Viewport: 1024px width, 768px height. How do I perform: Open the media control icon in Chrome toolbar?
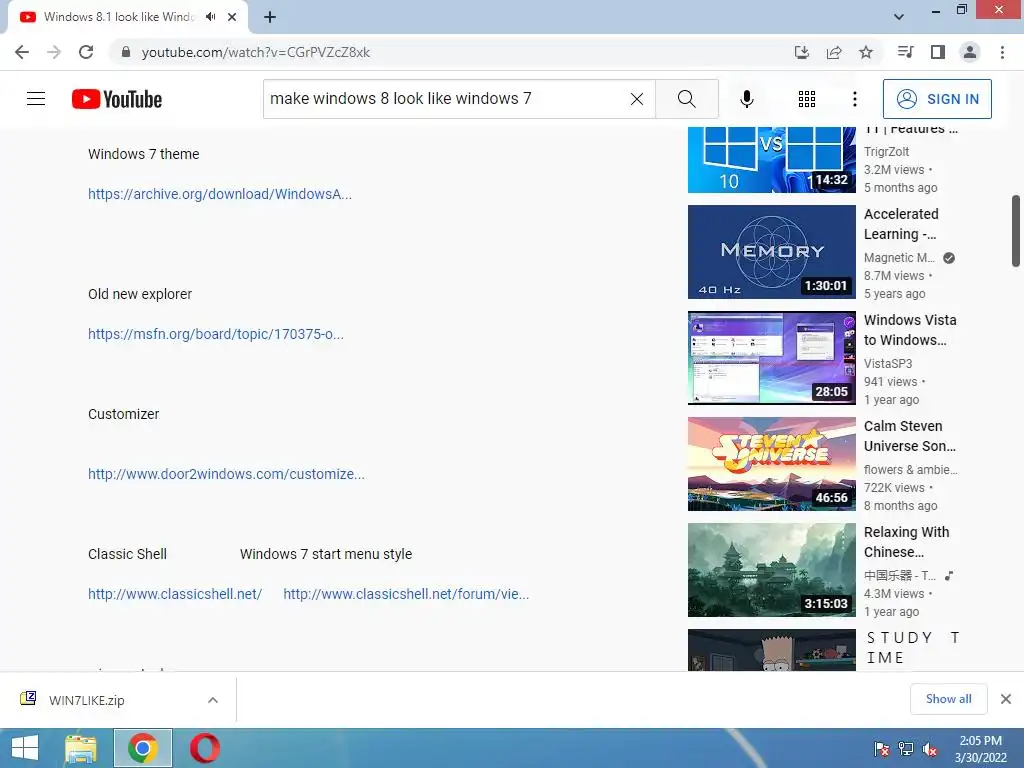[x=905, y=52]
